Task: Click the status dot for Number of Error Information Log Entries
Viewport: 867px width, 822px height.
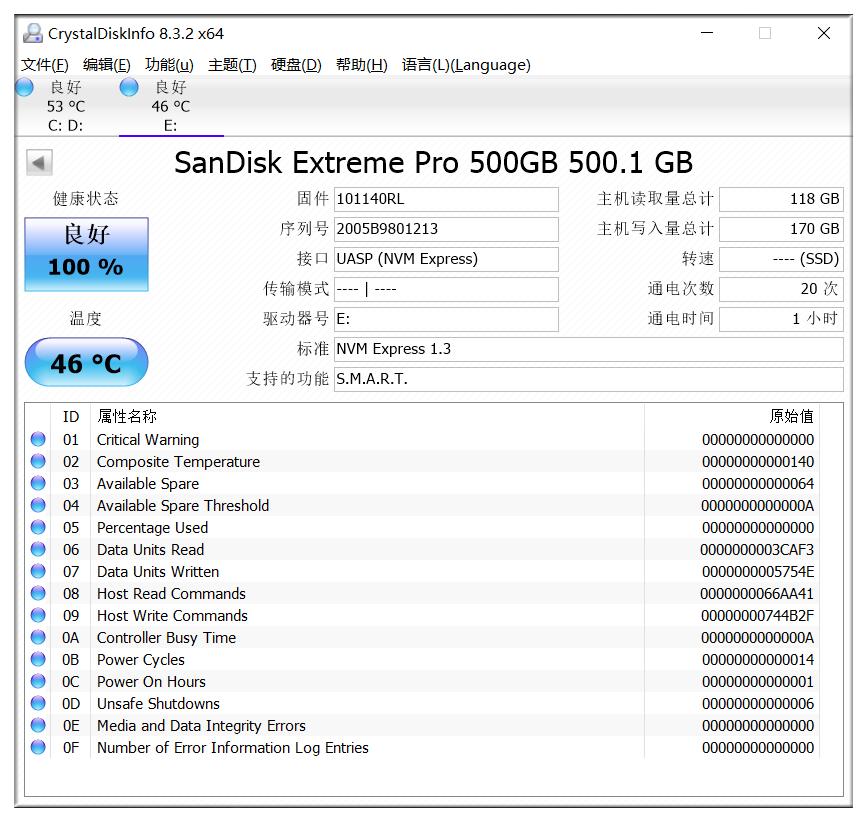Action: click(x=38, y=747)
